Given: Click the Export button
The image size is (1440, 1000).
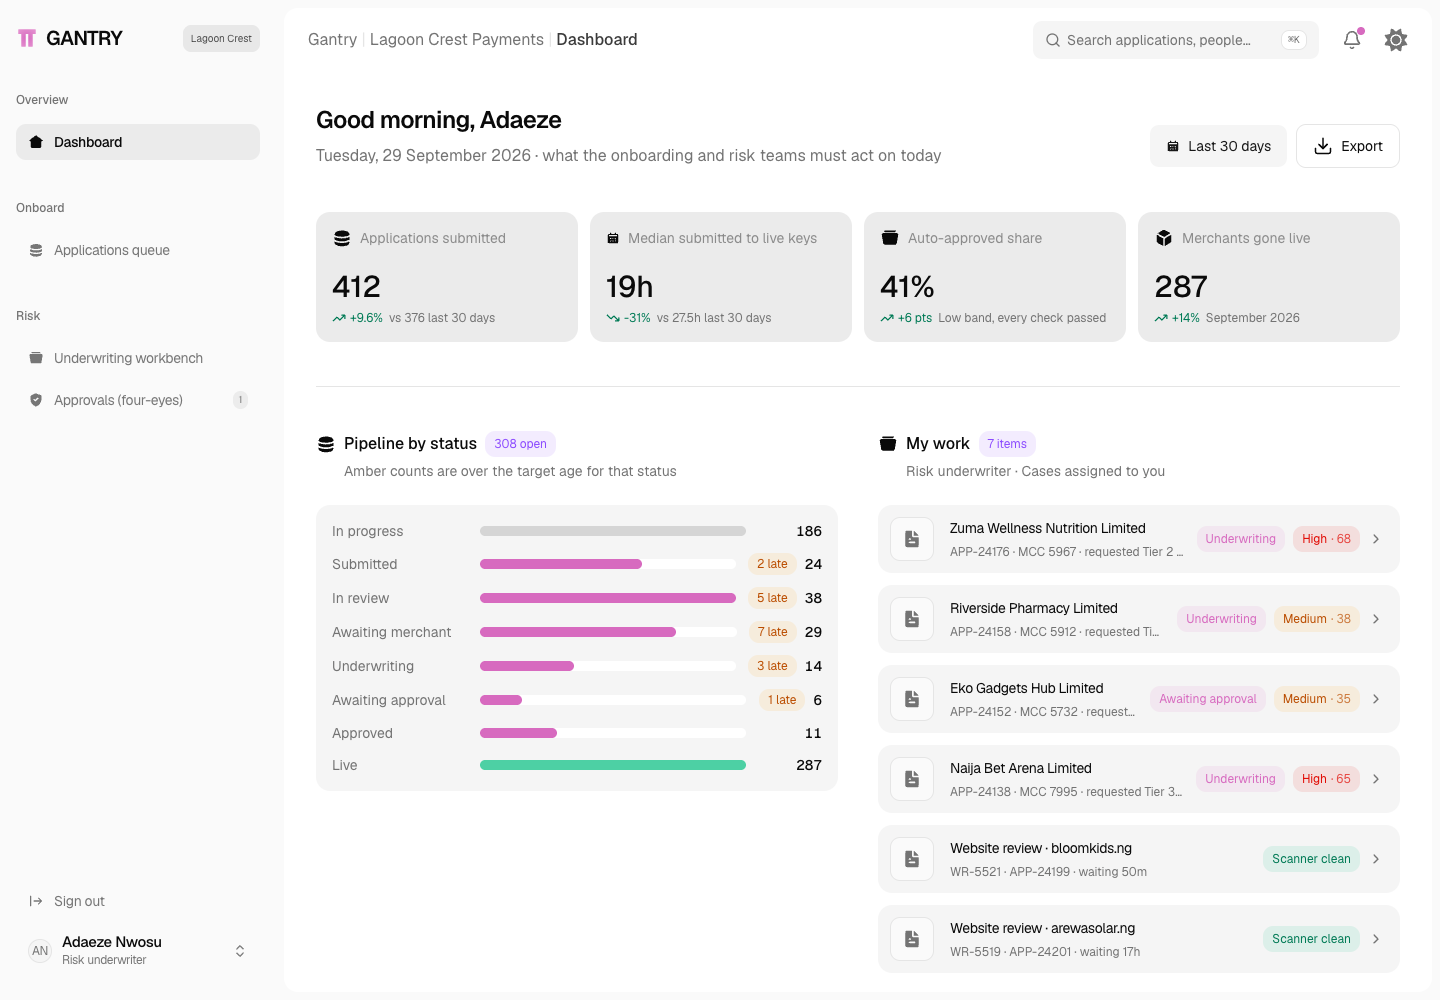Looking at the screenshot, I should point(1348,146).
